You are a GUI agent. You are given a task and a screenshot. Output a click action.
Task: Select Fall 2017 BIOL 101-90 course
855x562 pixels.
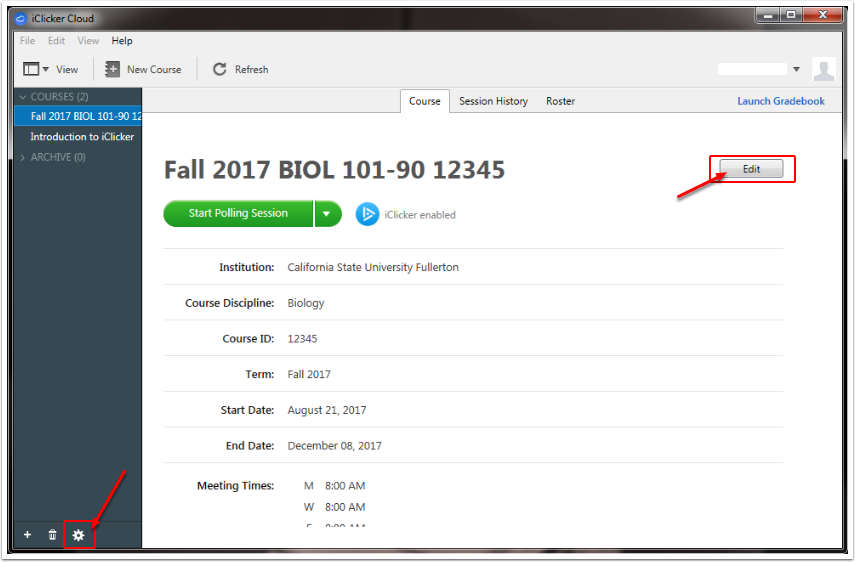(x=78, y=116)
